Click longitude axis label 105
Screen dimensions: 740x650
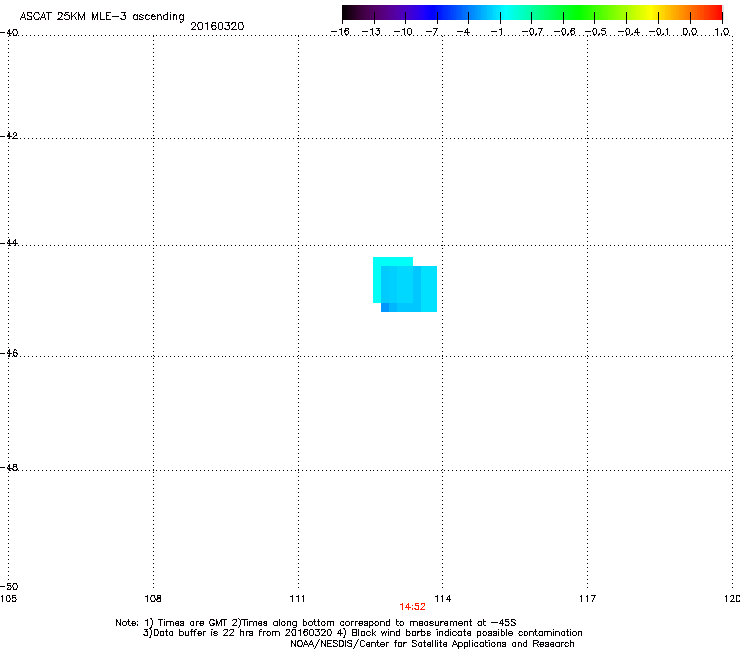point(8,599)
